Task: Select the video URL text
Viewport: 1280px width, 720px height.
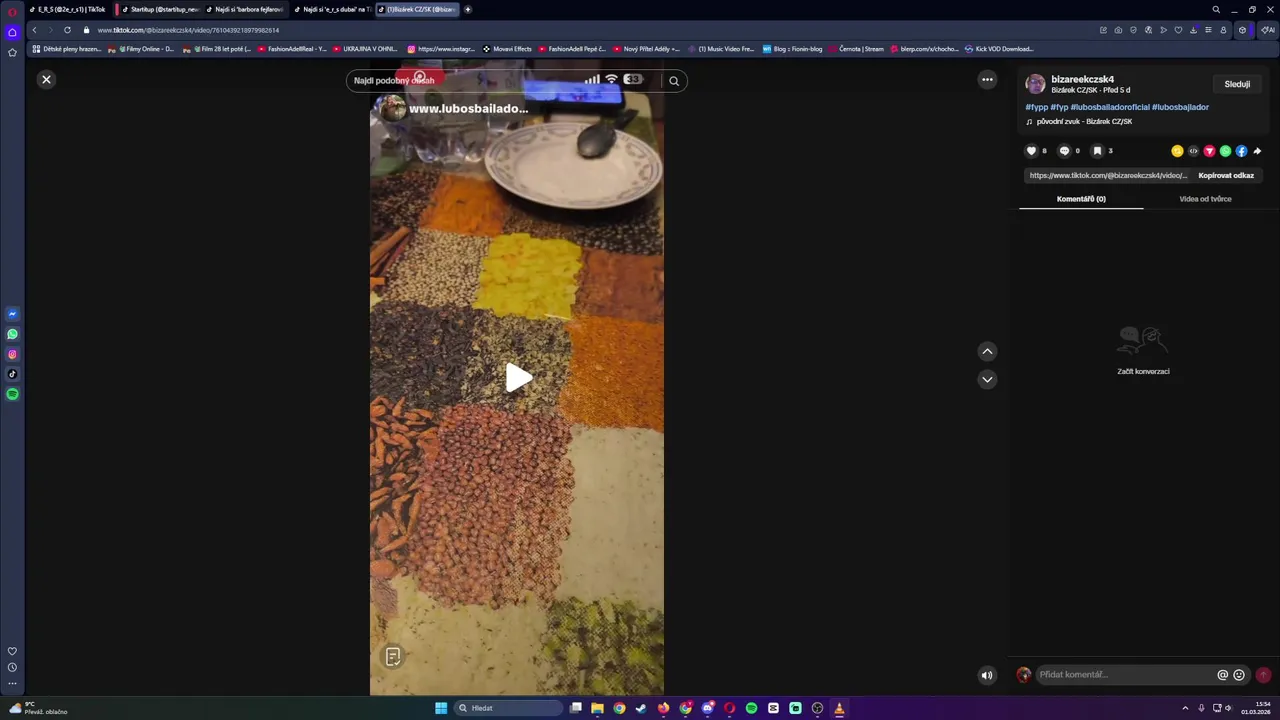Action: [1108, 175]
